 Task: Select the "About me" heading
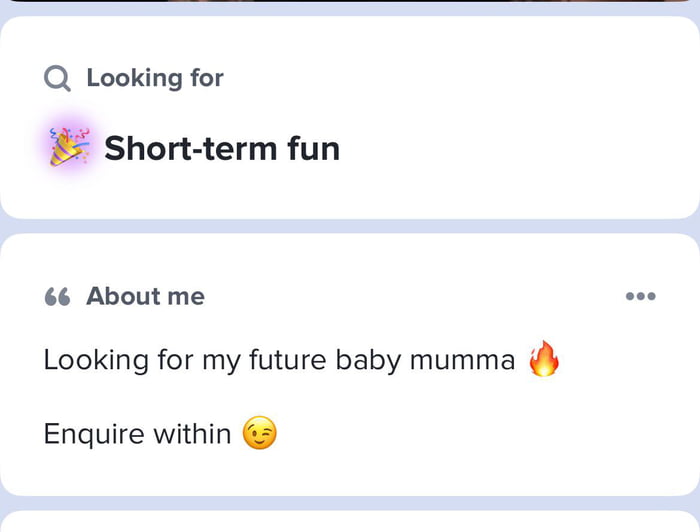pyautogui.click(x=145, y=296)
